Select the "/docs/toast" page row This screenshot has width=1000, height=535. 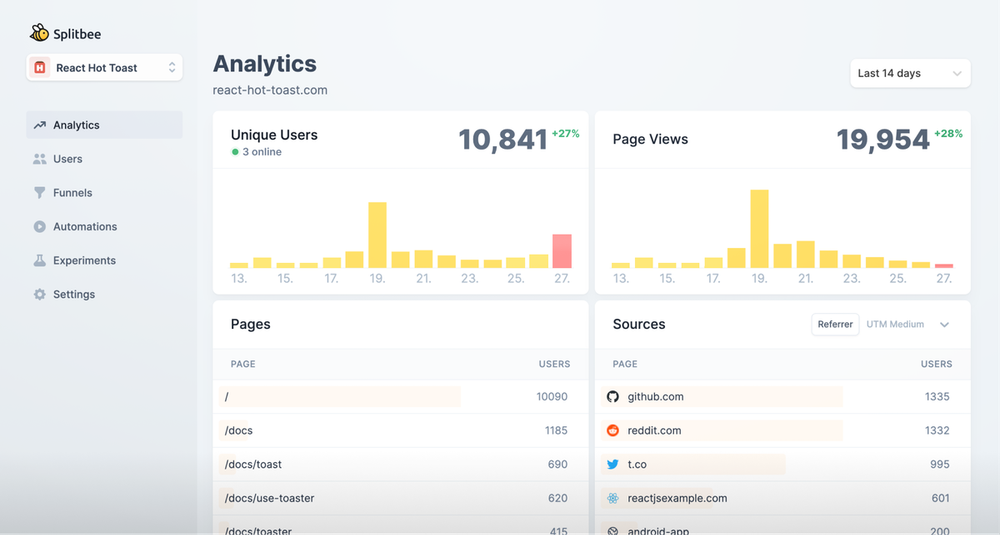pos(401,464)
